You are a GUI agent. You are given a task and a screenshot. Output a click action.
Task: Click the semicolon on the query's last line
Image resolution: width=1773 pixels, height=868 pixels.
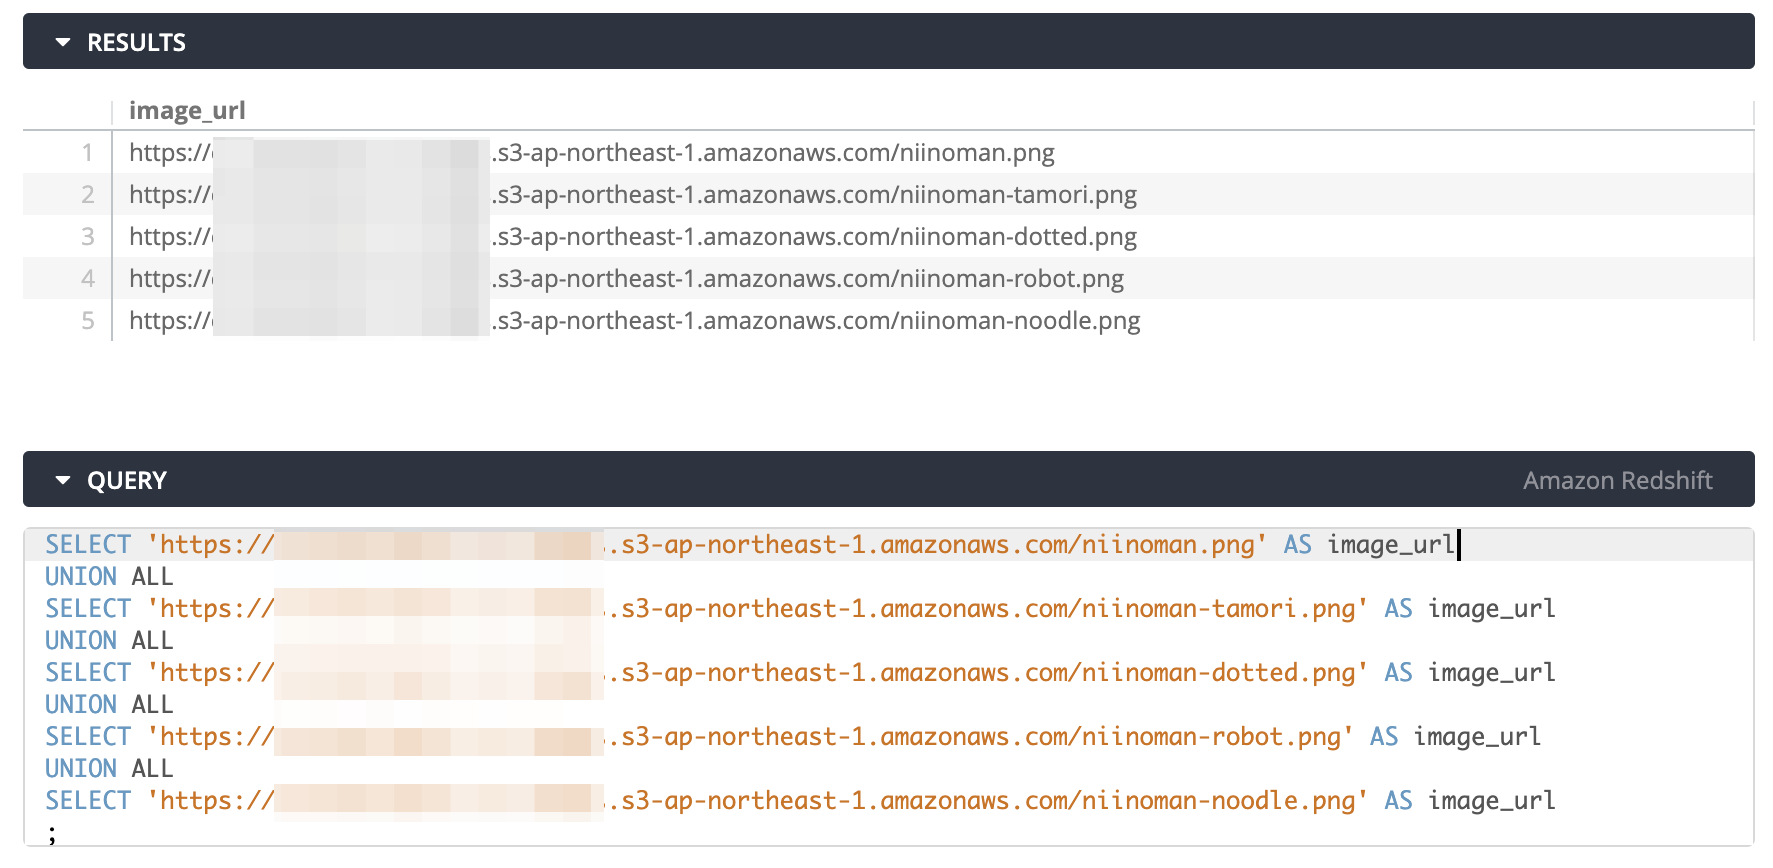pyautogui.click(x=51, y=833)
